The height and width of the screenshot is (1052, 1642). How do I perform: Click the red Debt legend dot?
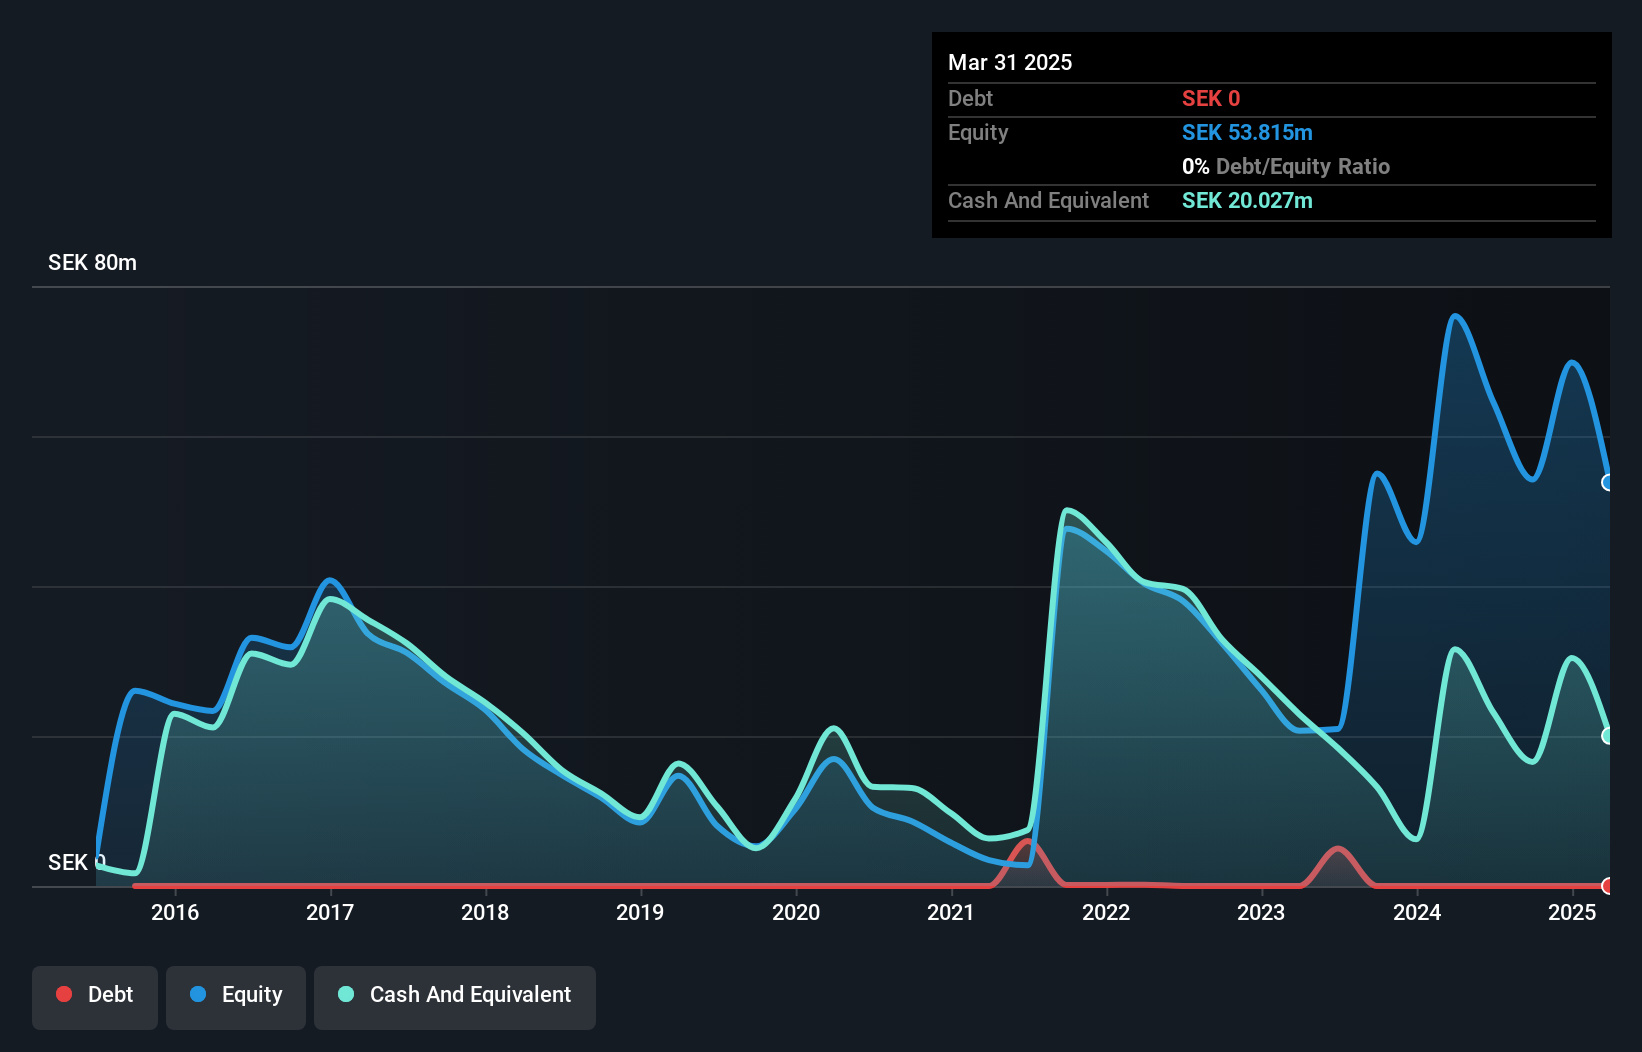click(x=64, y=994)
